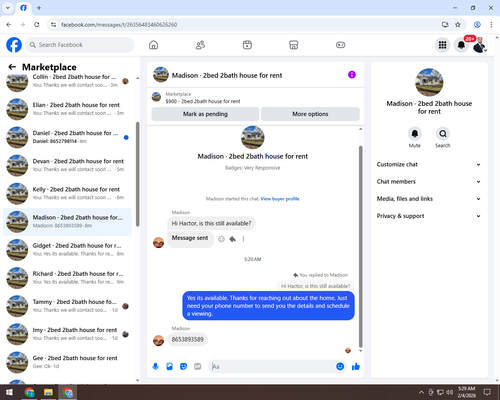500x400 pixels.
Task: Open Collin conversation
Action: click(x=67, y=81)
